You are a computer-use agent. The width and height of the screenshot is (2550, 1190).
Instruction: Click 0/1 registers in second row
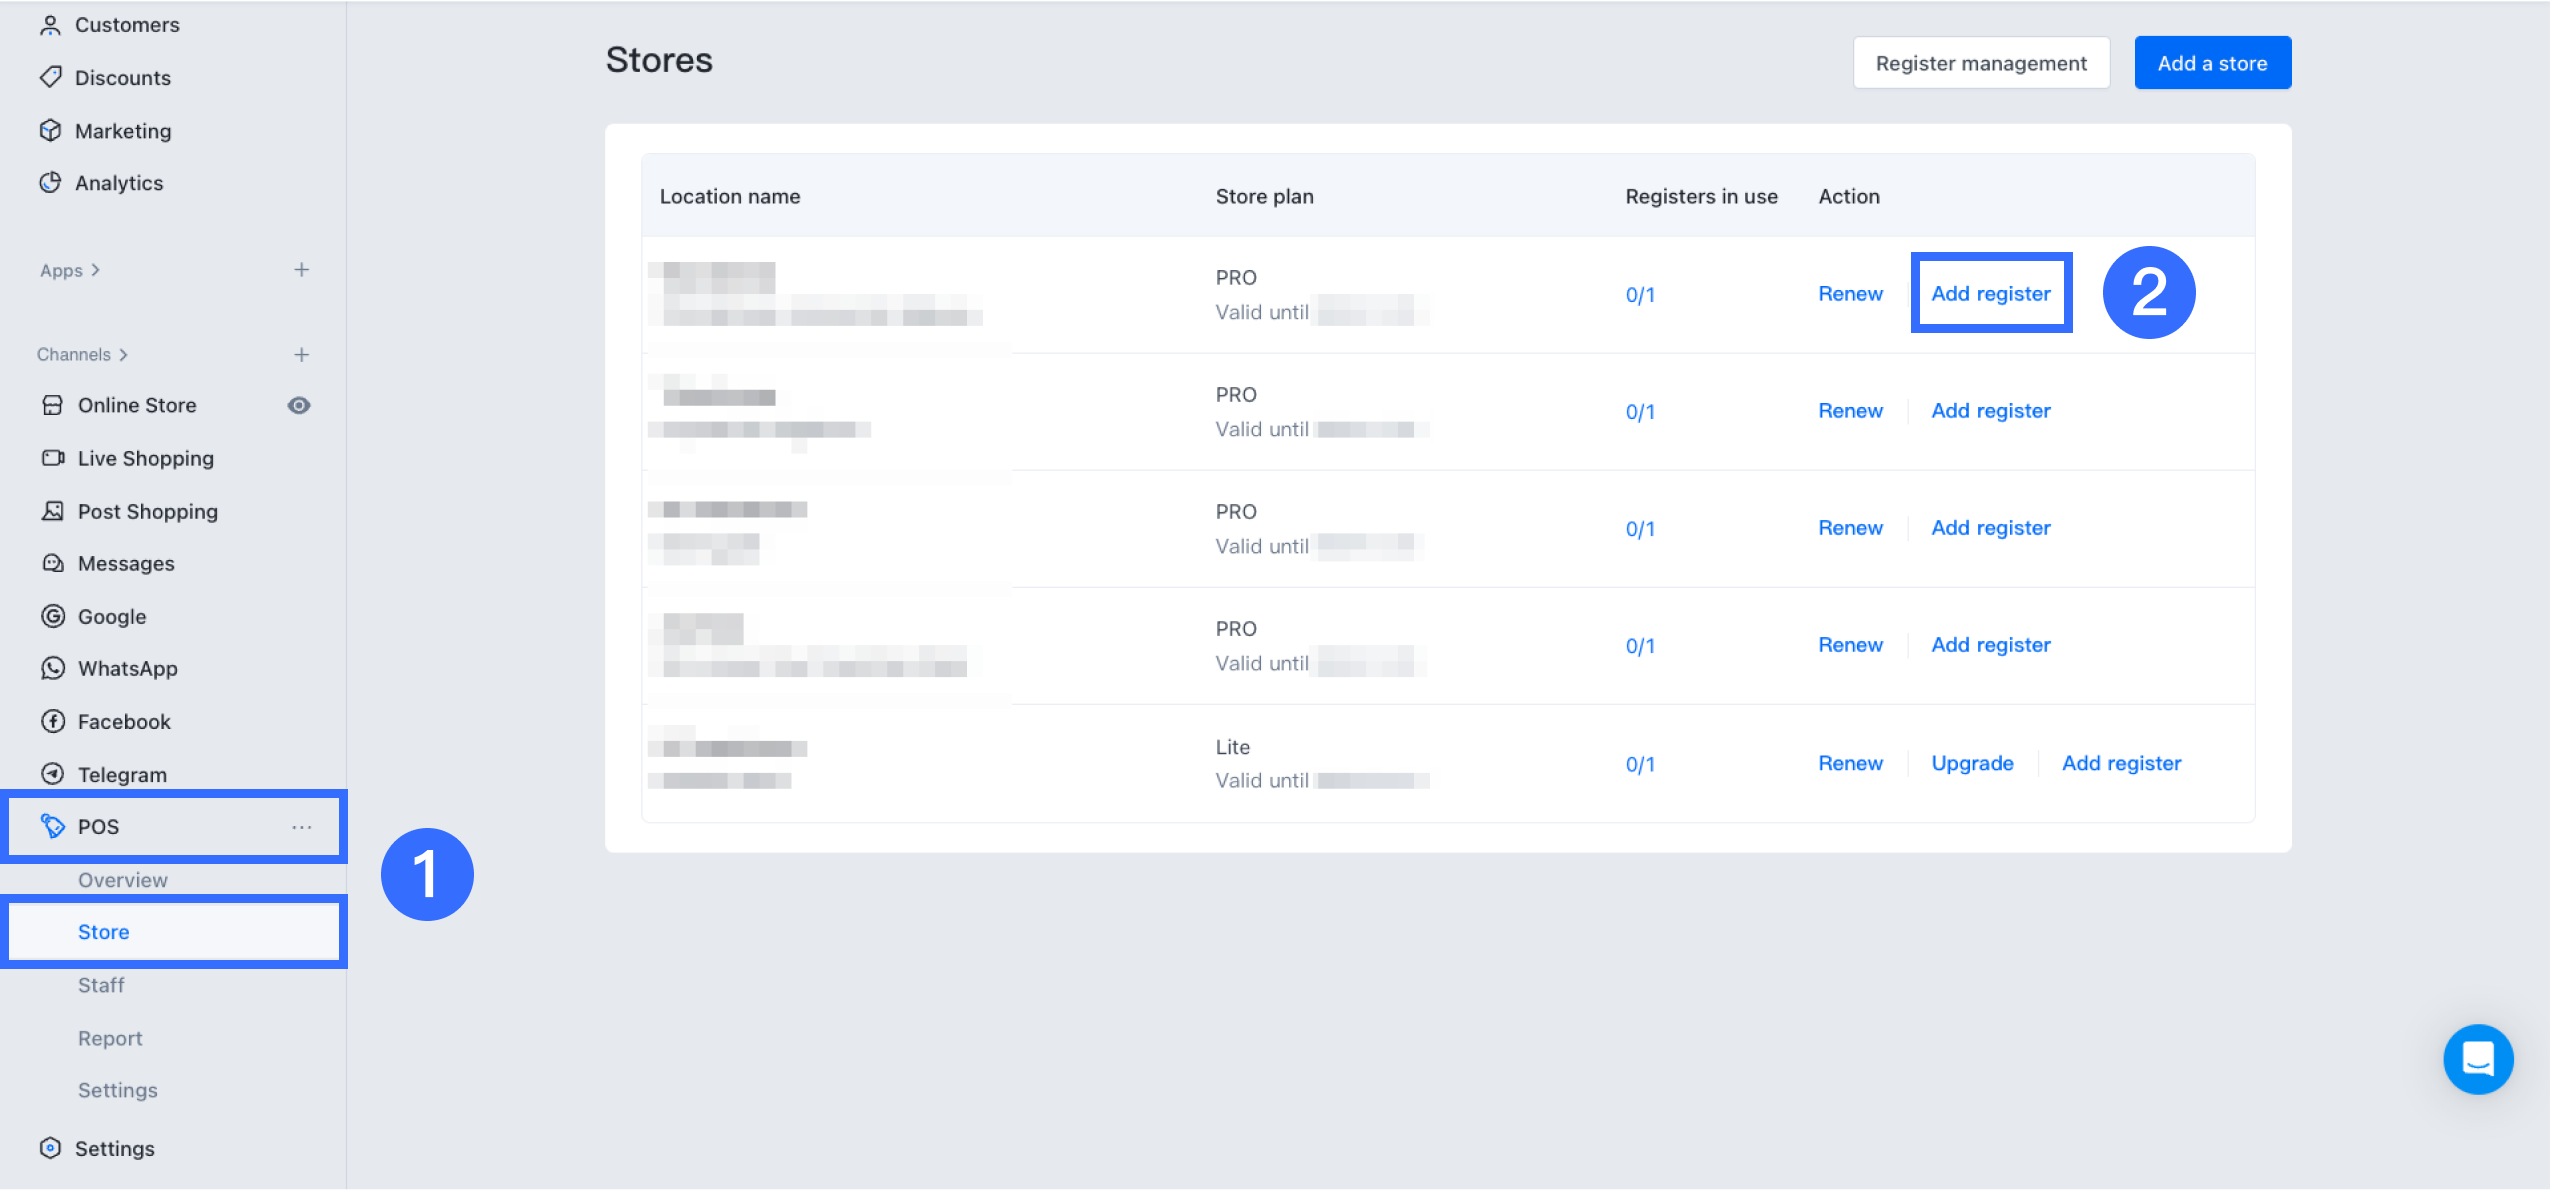(x=1640, y=412)
